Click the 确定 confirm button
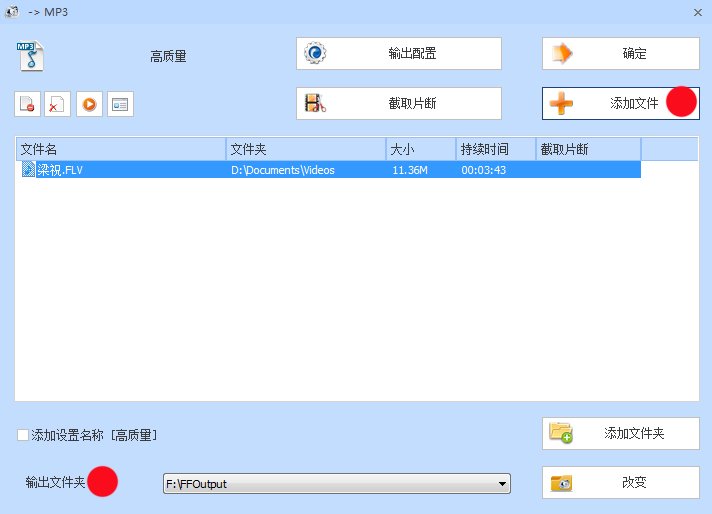Screen dimensions: 712x514 [621, 54]
